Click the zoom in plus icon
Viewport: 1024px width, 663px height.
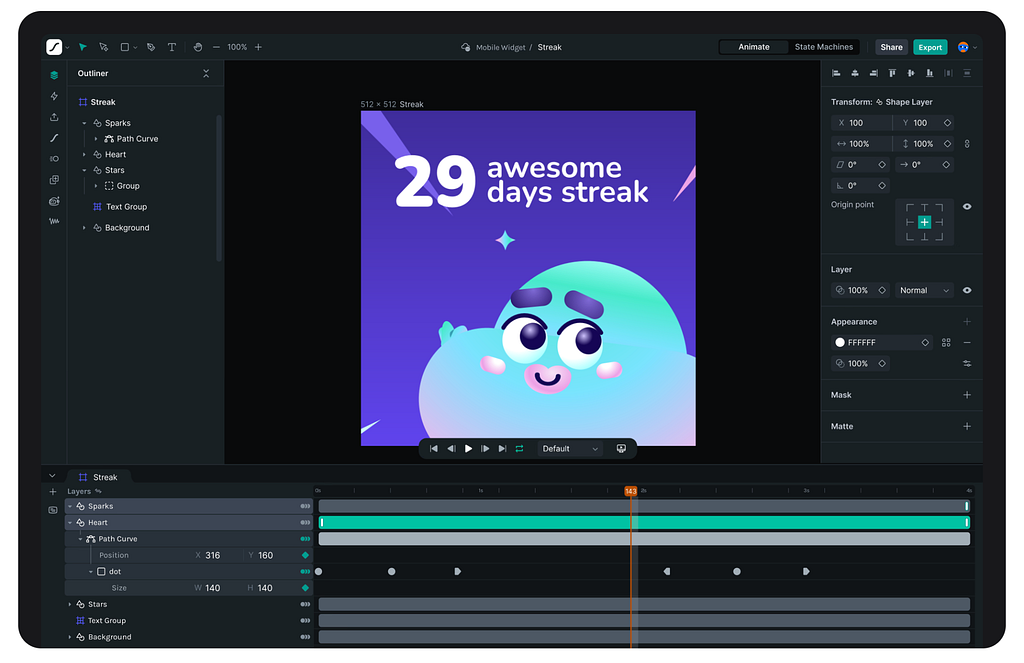pos(258,47)
